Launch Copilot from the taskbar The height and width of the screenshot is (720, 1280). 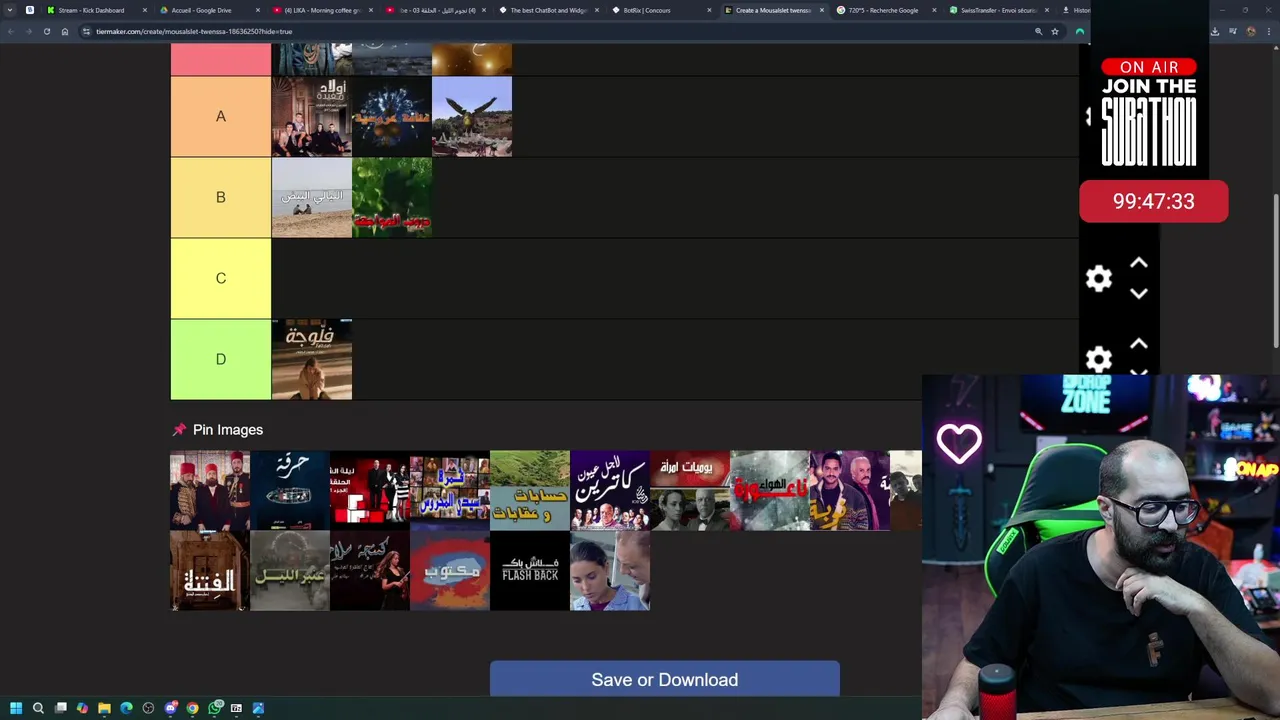(82, 708)
